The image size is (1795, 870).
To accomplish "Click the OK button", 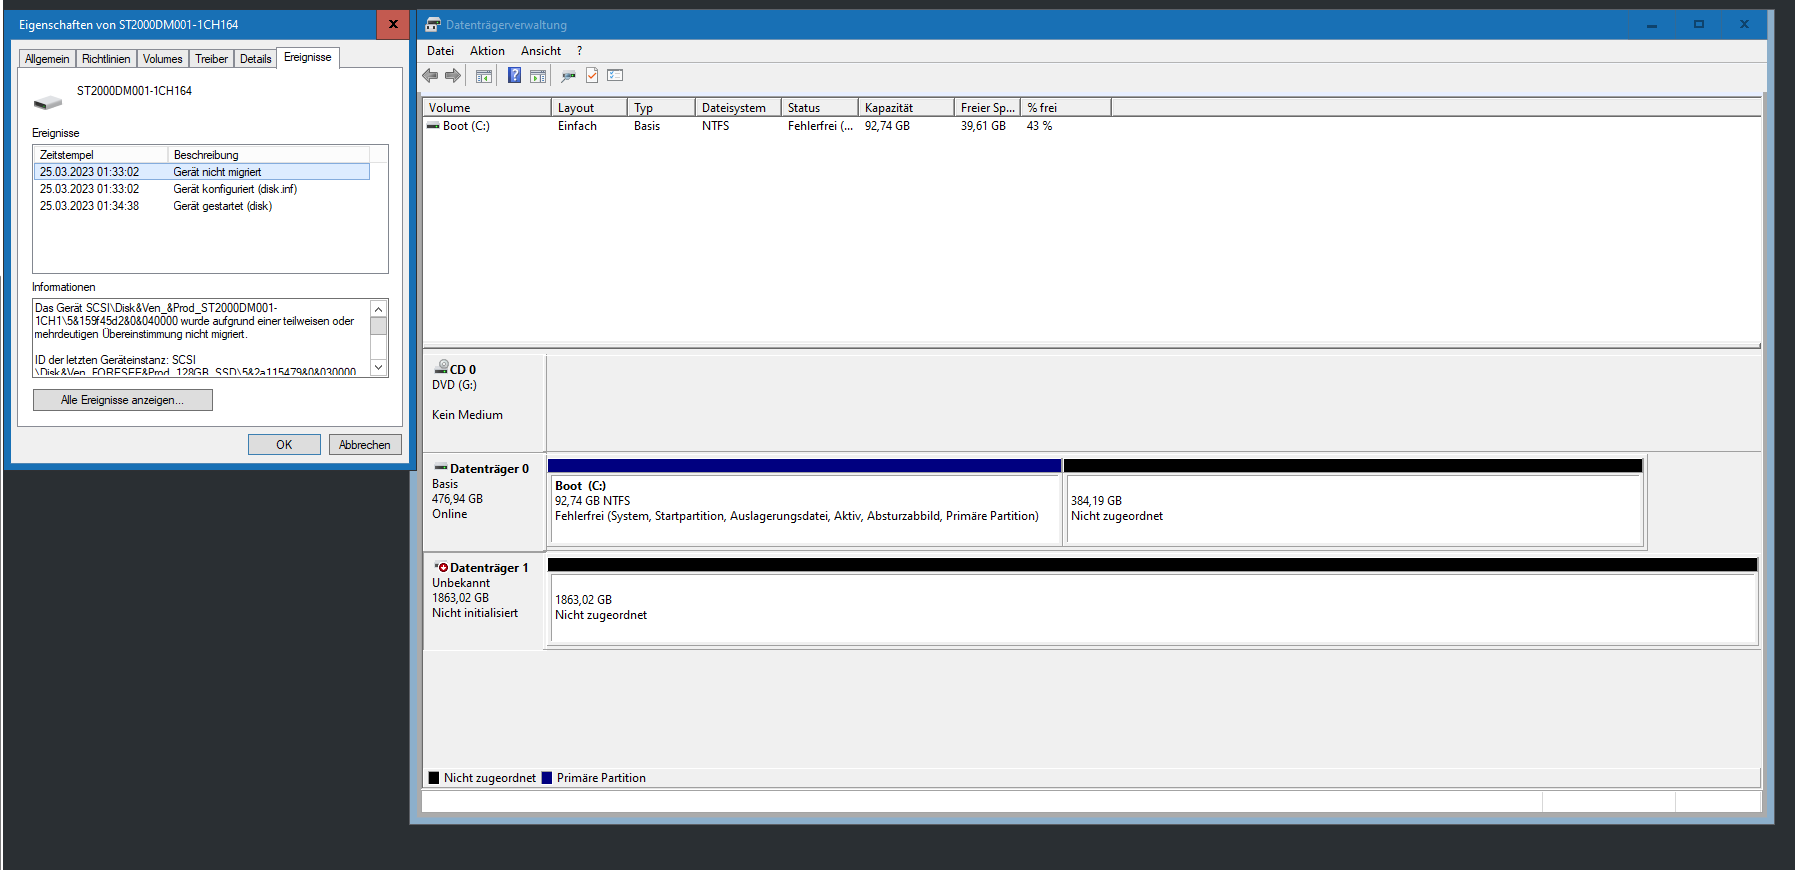I will (x=284, y=445).
